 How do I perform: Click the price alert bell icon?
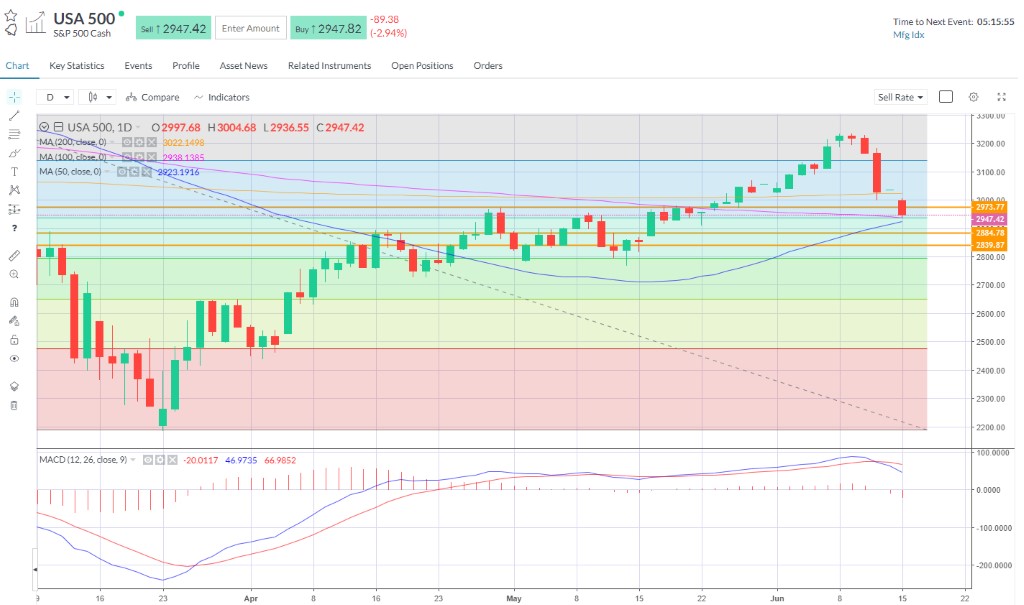pyautogui.click(x=11, y=30)
